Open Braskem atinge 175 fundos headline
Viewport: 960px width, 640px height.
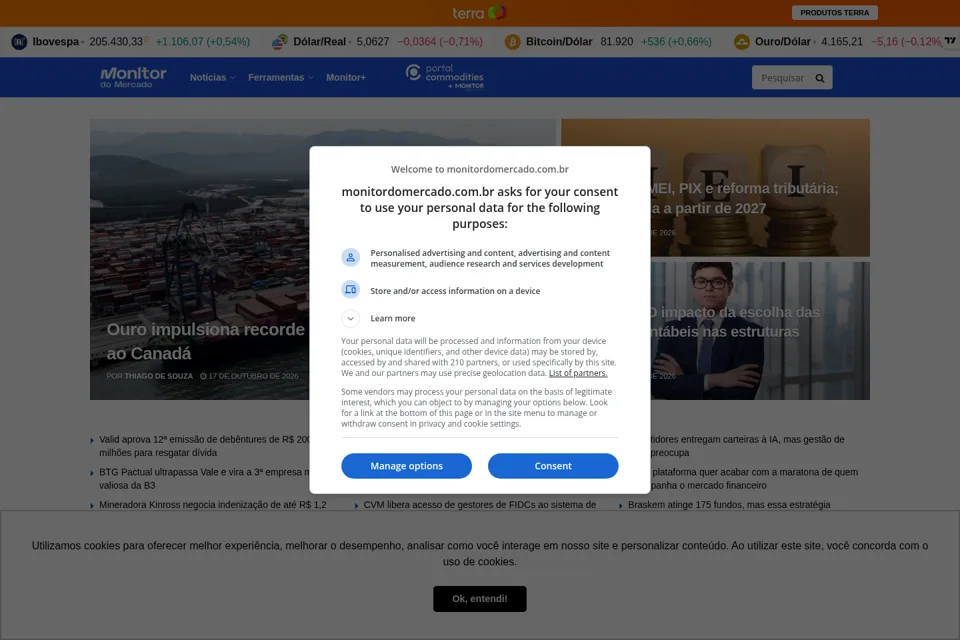tap(729, 505)
